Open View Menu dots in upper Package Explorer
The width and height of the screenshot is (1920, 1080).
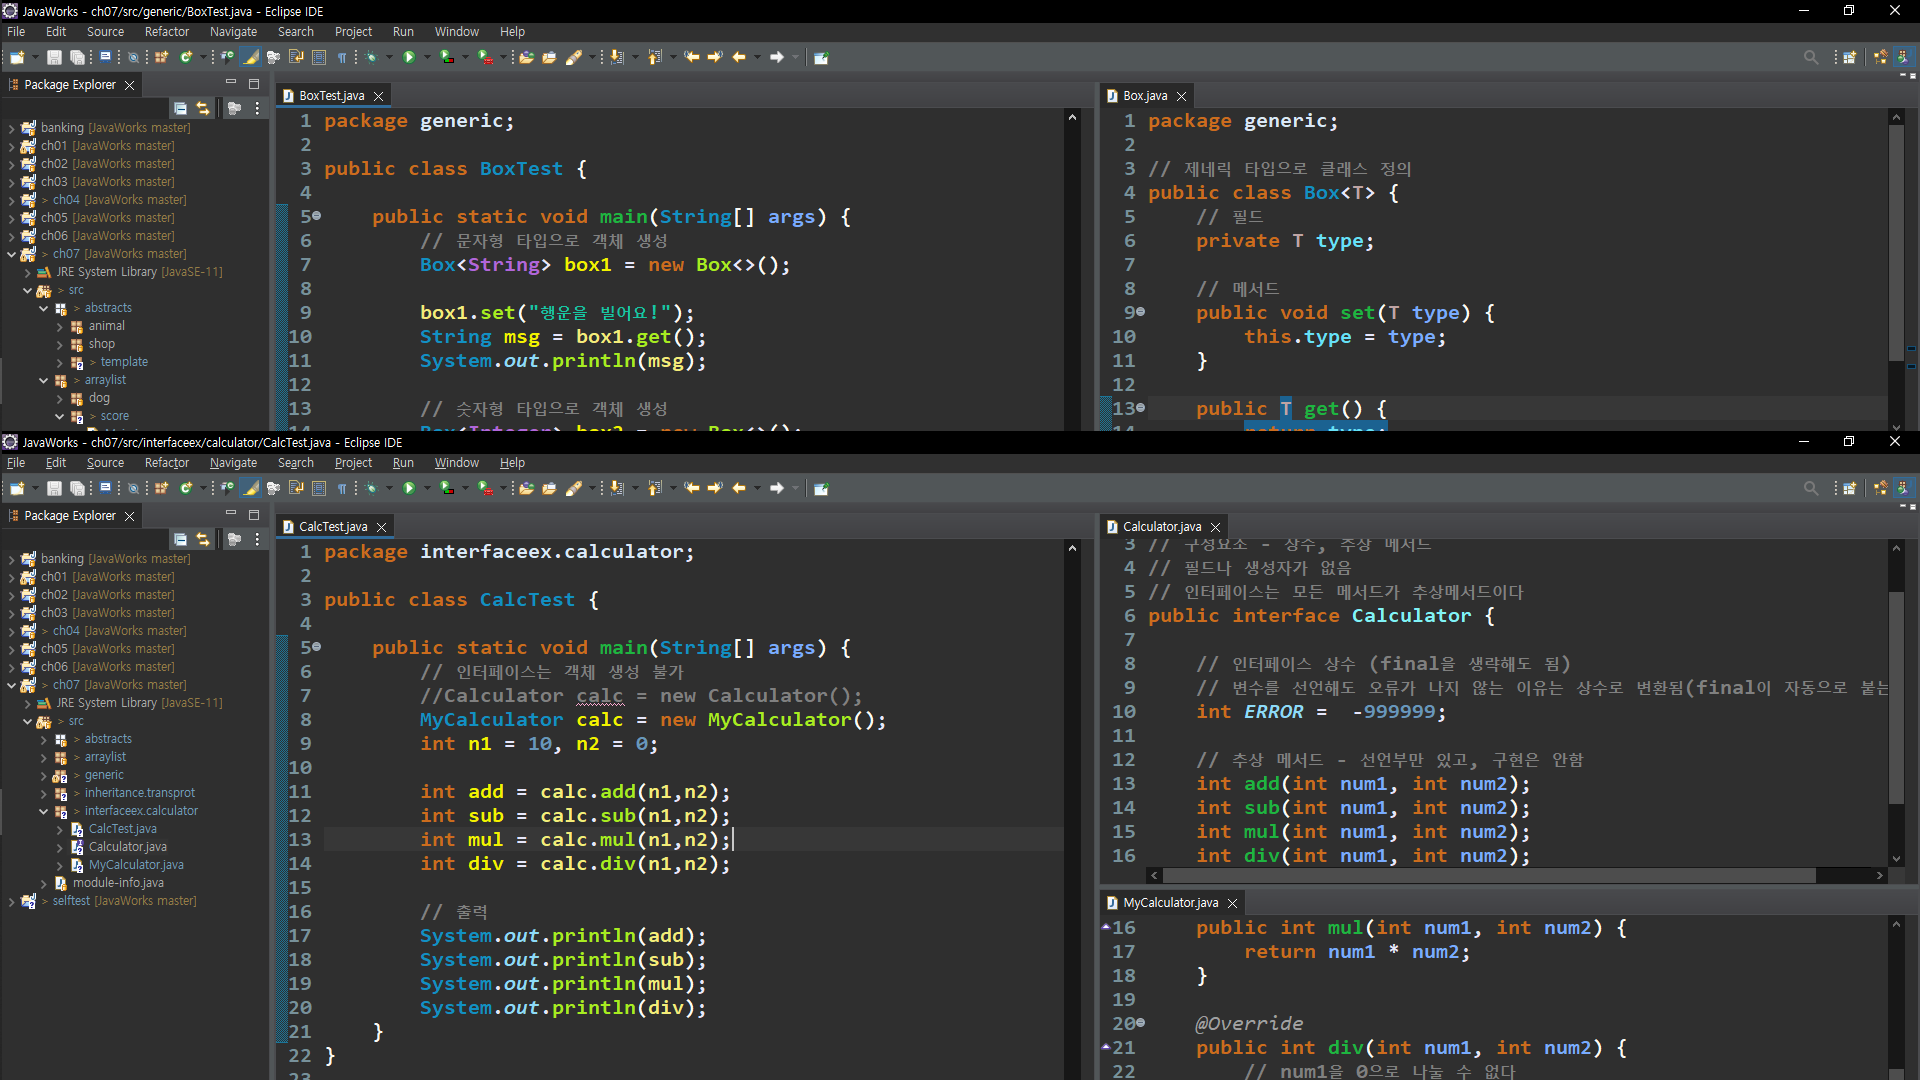[x=257, y=109]
